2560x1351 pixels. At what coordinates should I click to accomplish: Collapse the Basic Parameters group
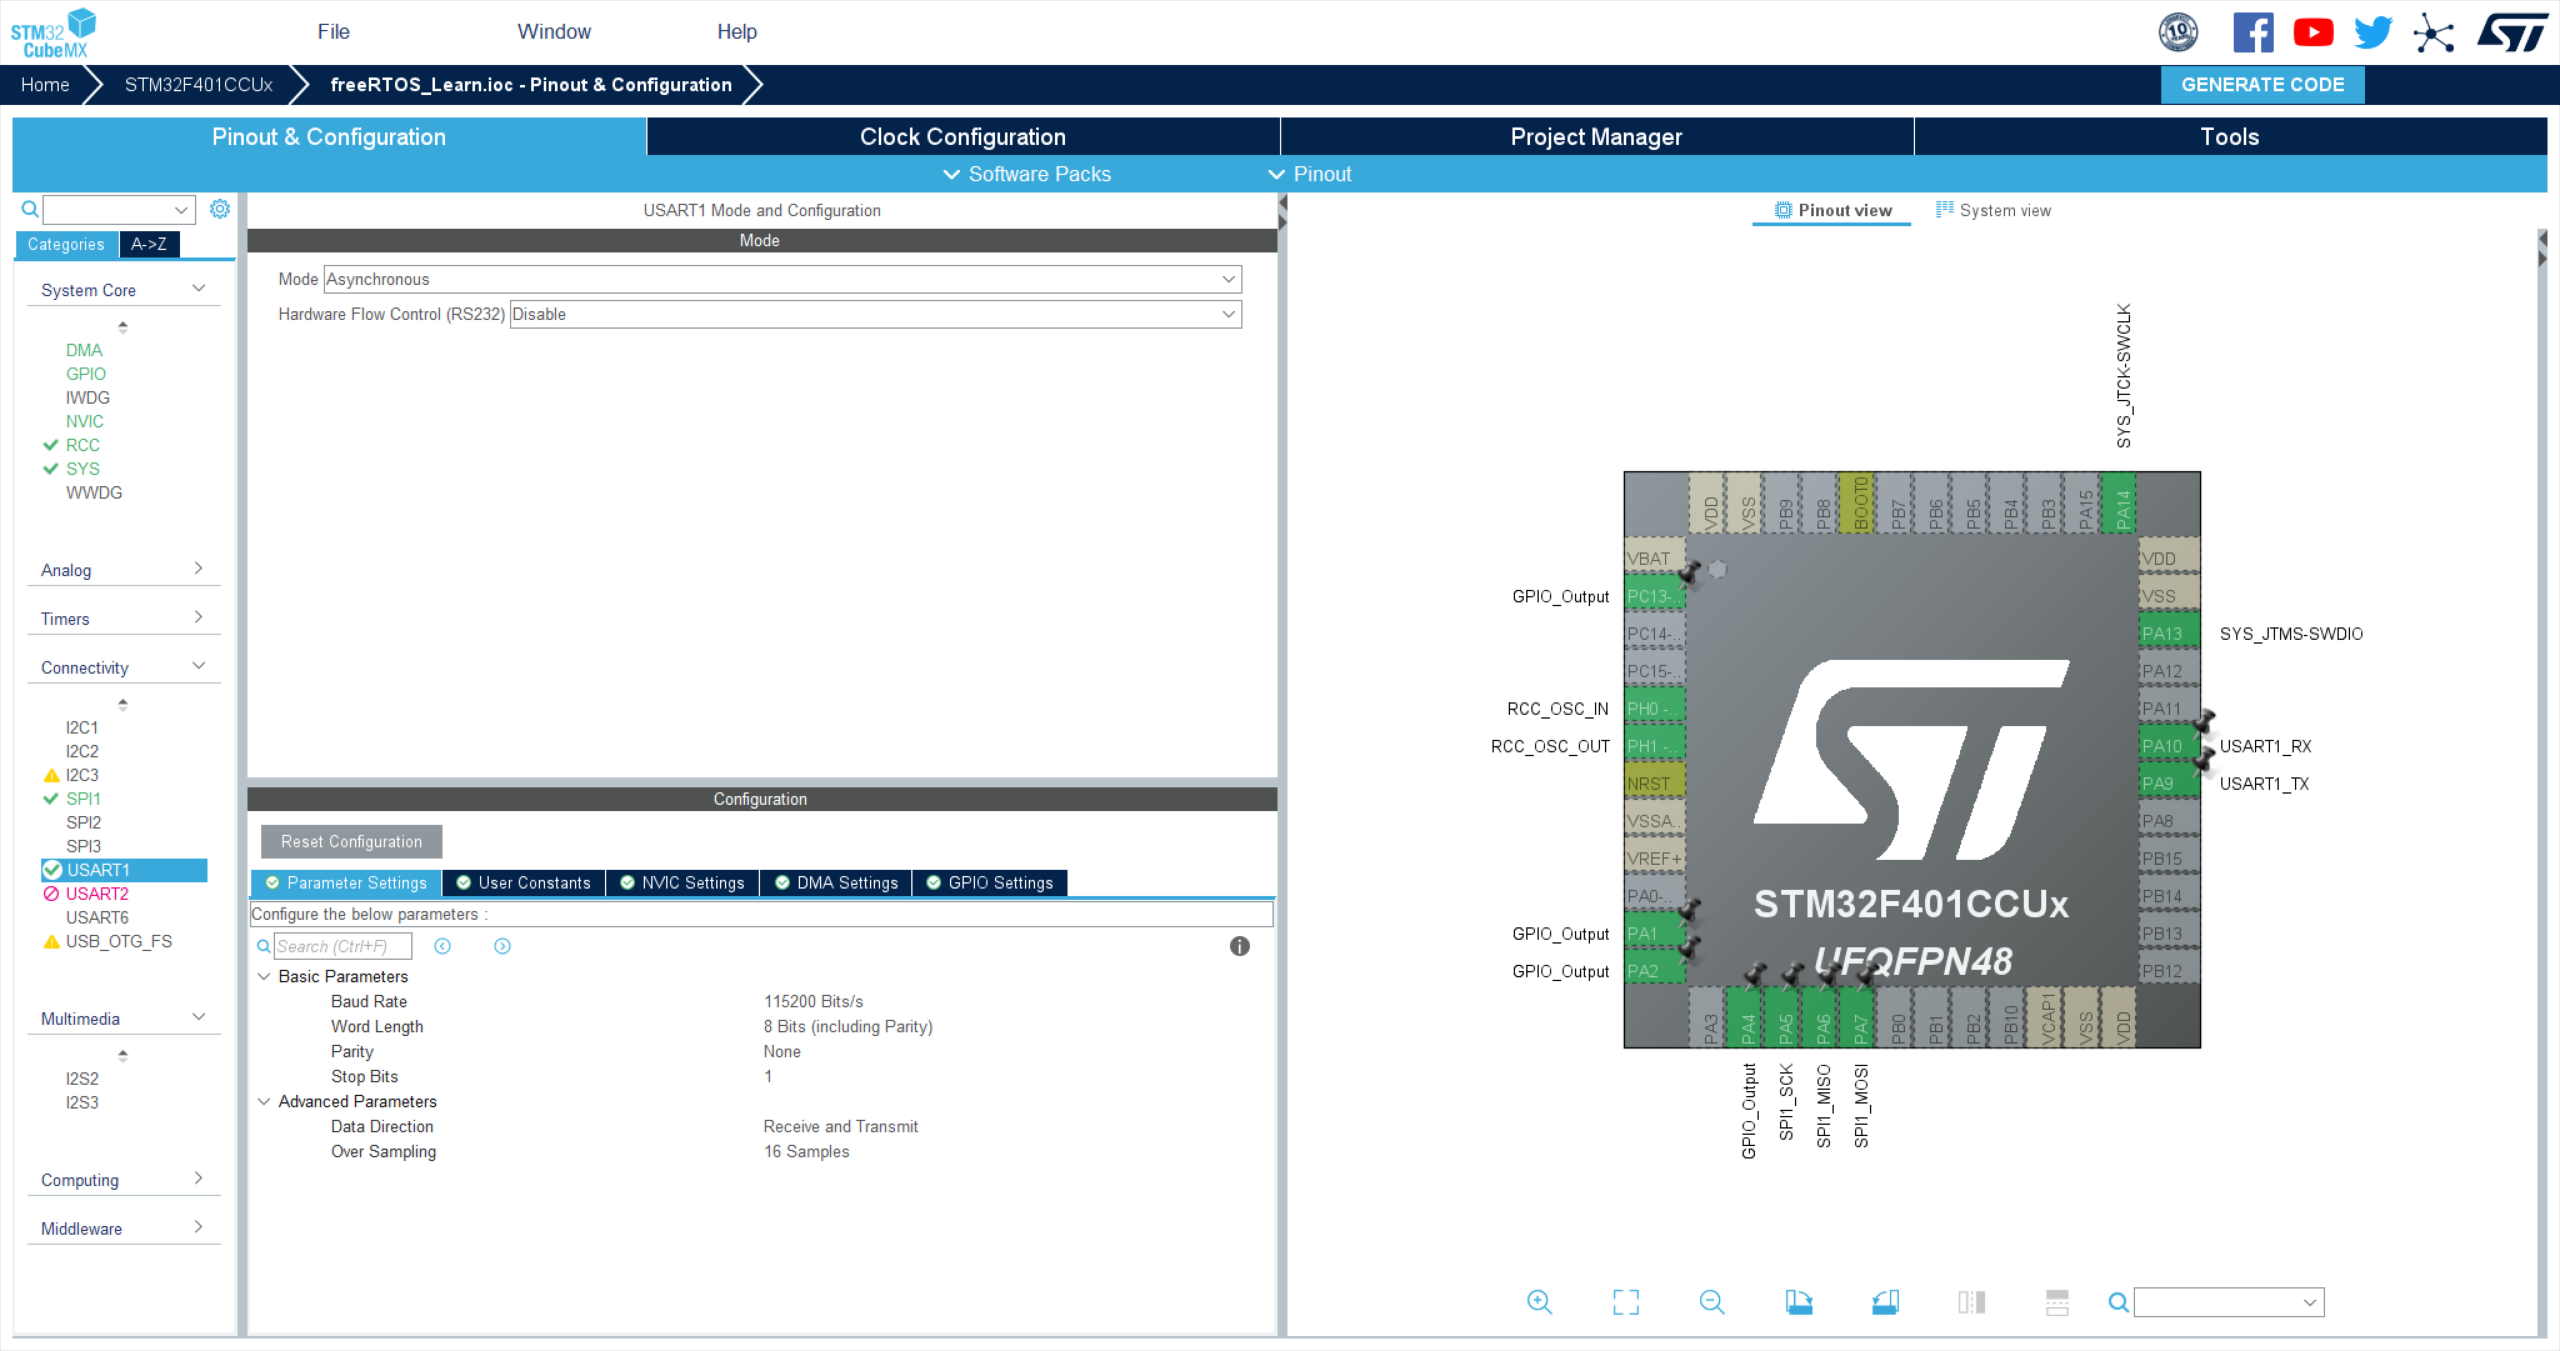pyautogui.click(x=264, y=976)
